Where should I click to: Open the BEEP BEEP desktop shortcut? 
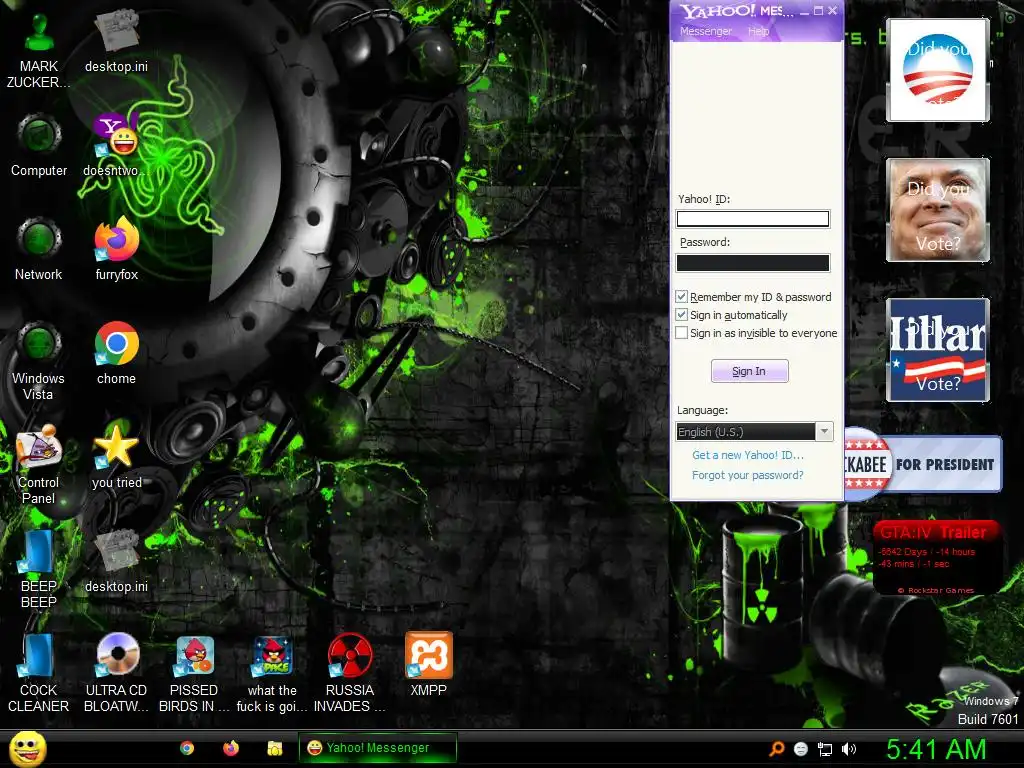[39, 569]
